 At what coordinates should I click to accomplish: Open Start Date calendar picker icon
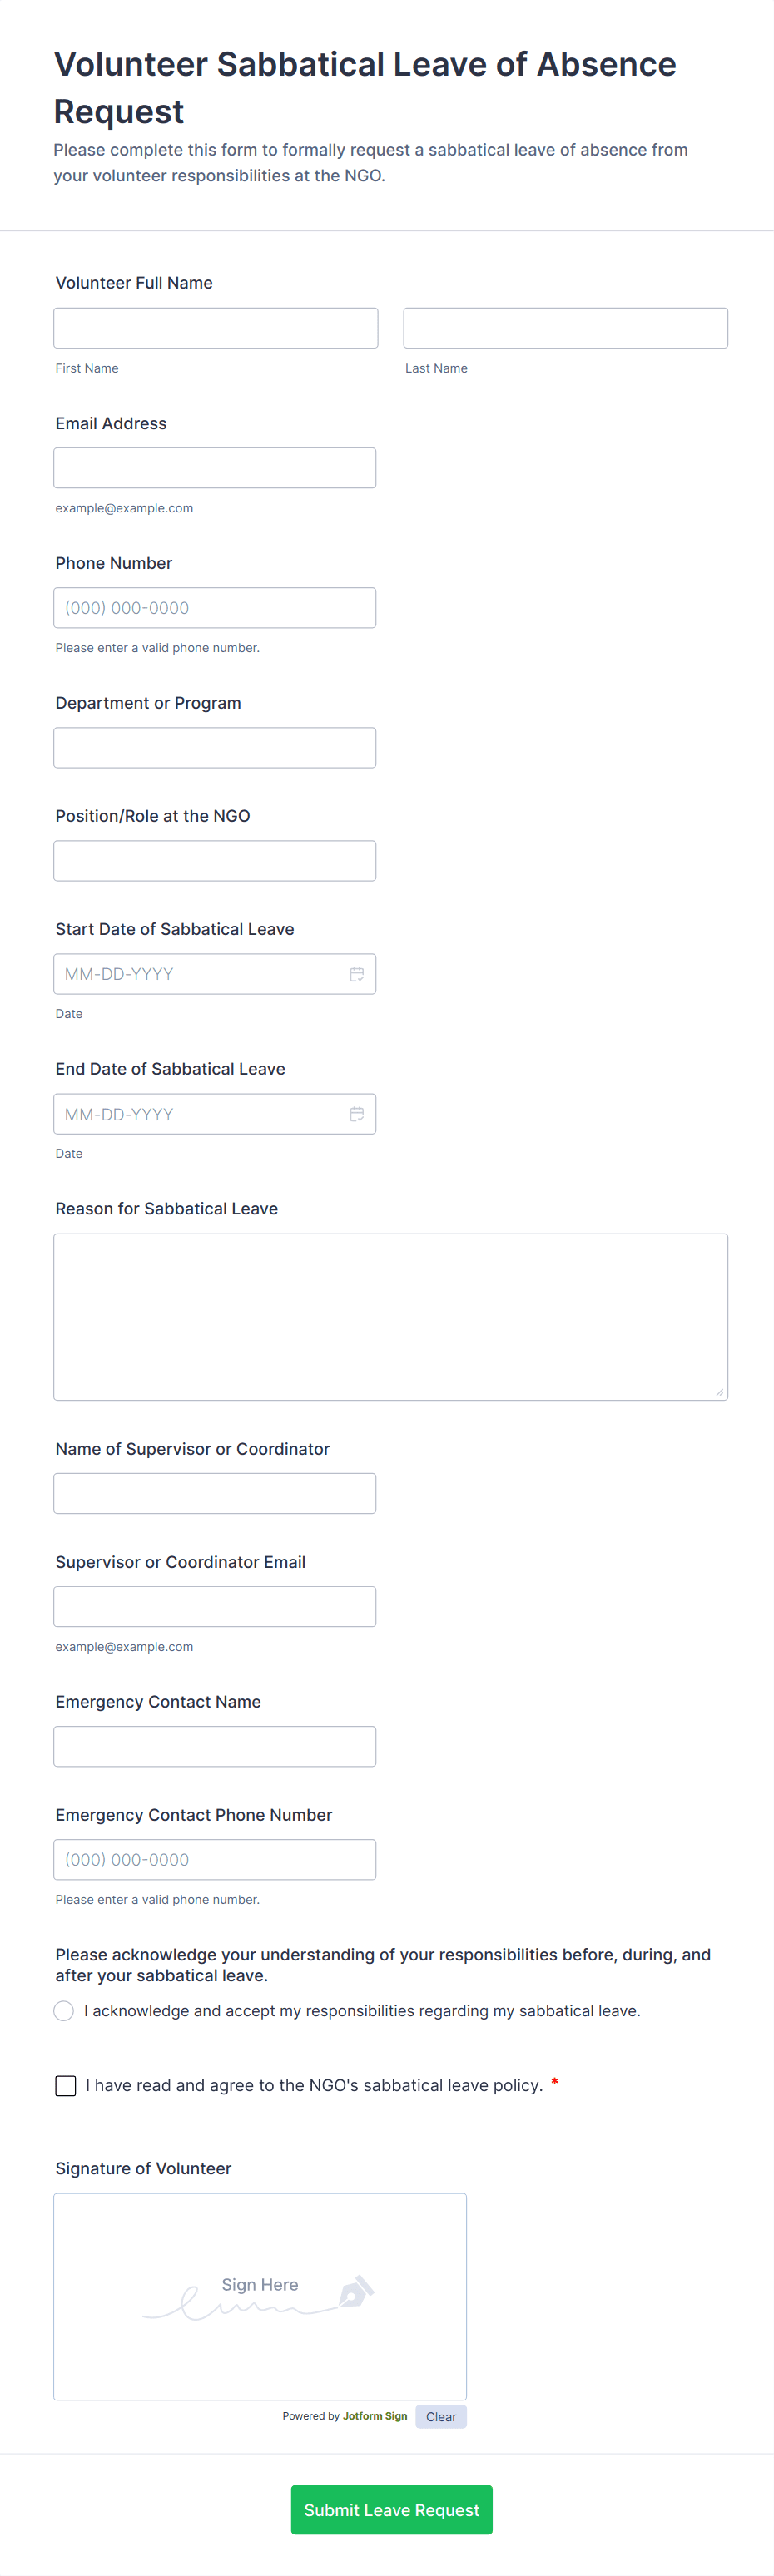pyautogui.click(x=356, y=974)
